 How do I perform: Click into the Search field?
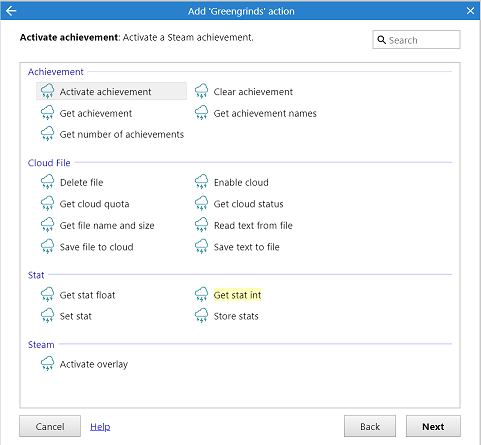point(416,40)
